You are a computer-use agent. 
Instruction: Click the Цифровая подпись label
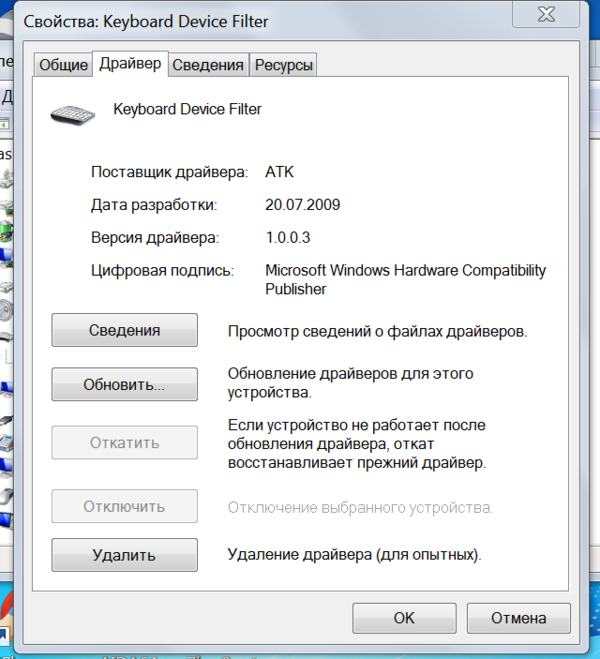[162, 271]
